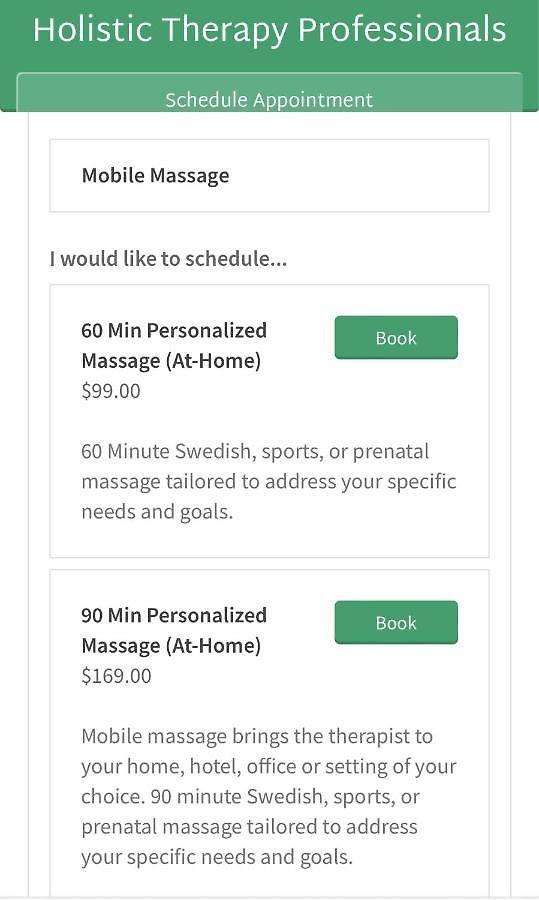Click the 'Massage (At-Home)' text above $169.00
The image size is (539, 900).
click(x=171, y=646)
